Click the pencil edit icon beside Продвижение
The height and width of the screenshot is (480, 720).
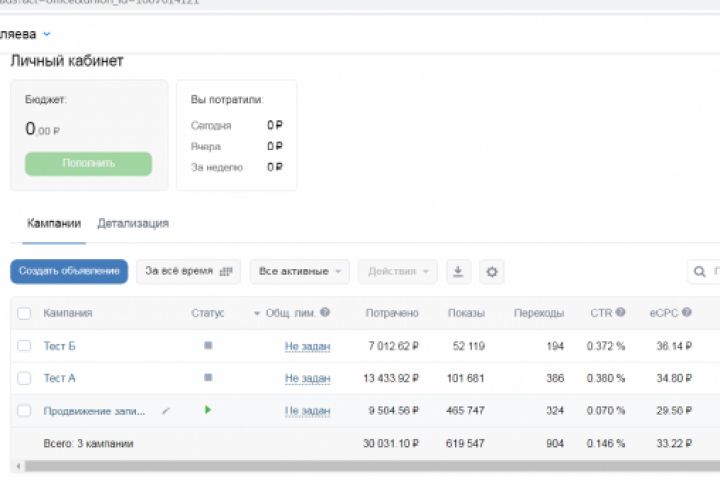tap(166, 410)
